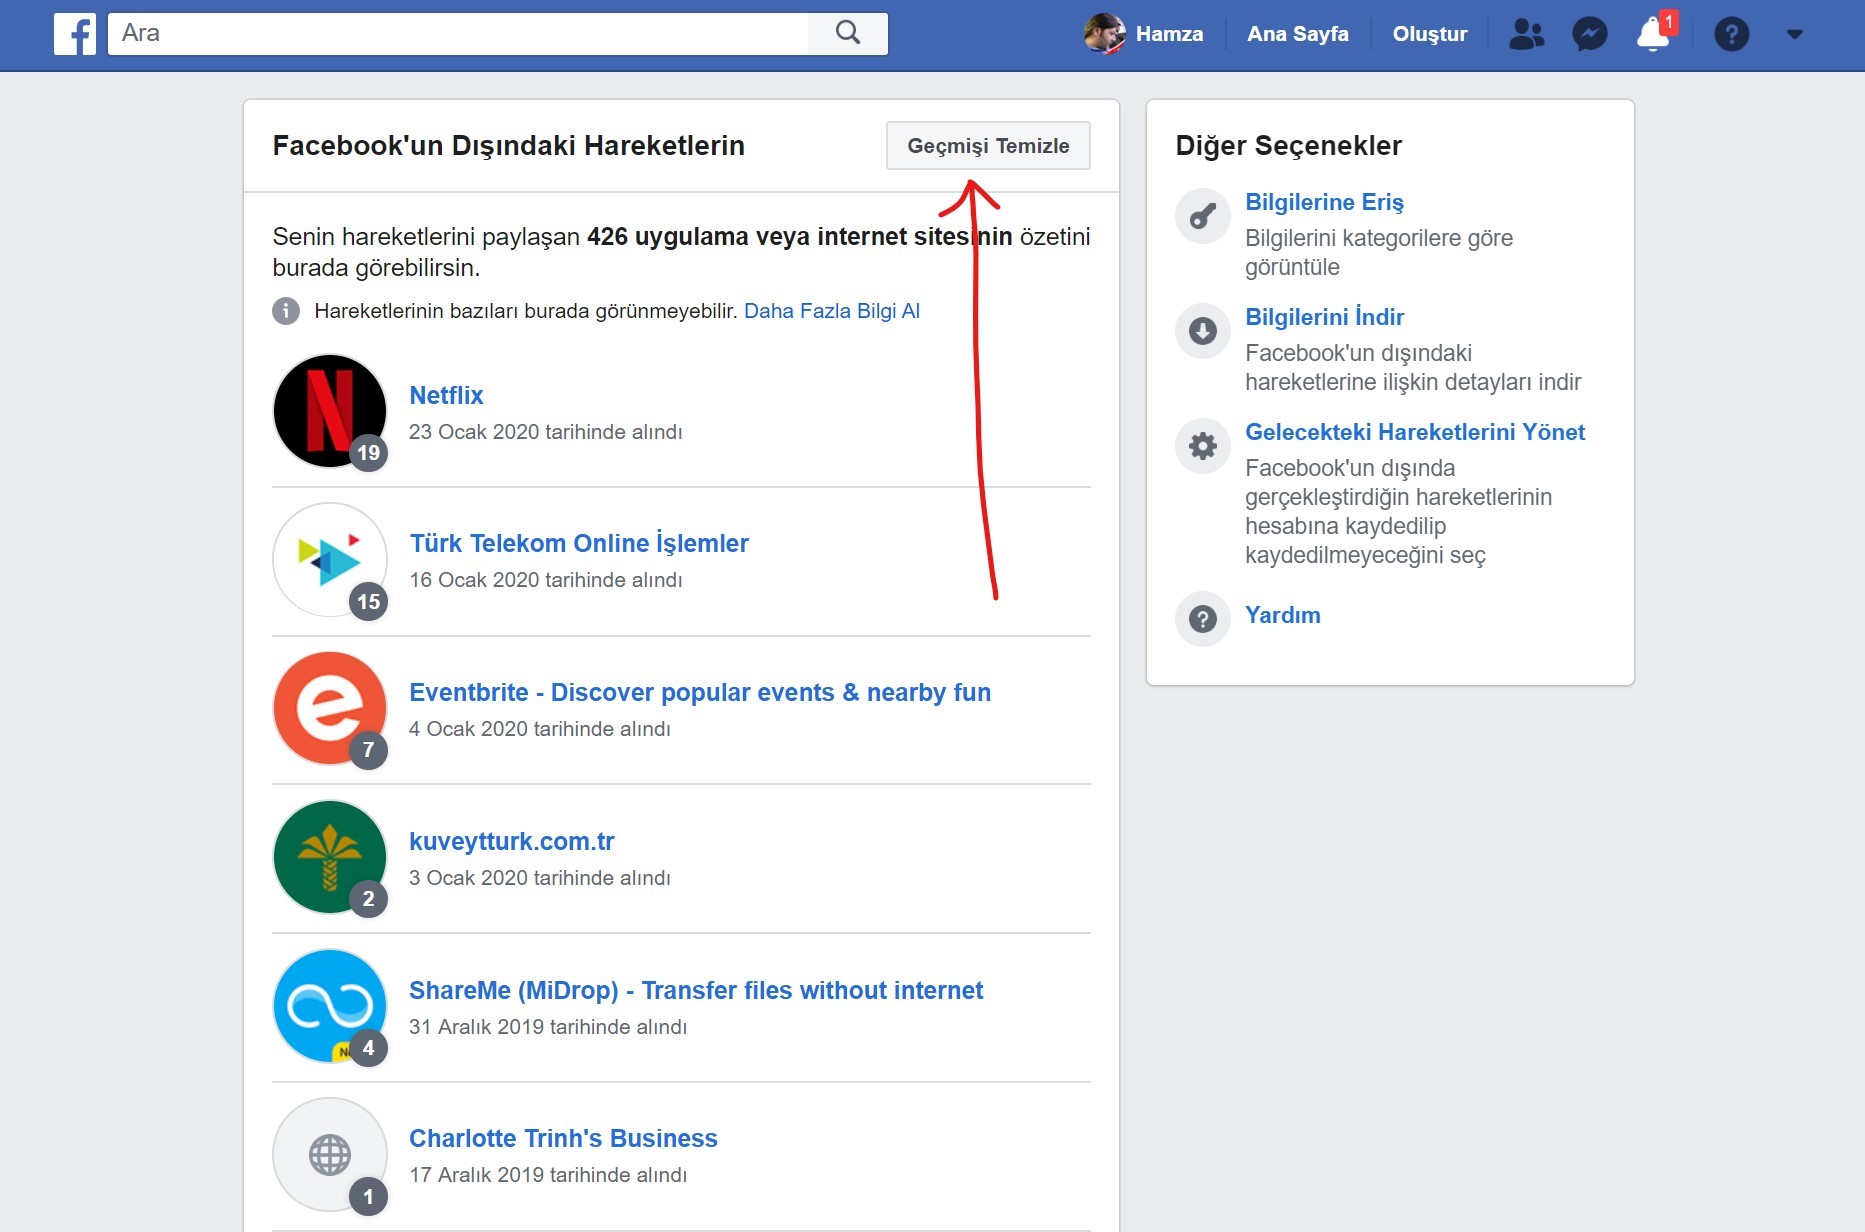The image size is (1865, 1232).
Task: Open the Netflix activity link
Action: 446,395
